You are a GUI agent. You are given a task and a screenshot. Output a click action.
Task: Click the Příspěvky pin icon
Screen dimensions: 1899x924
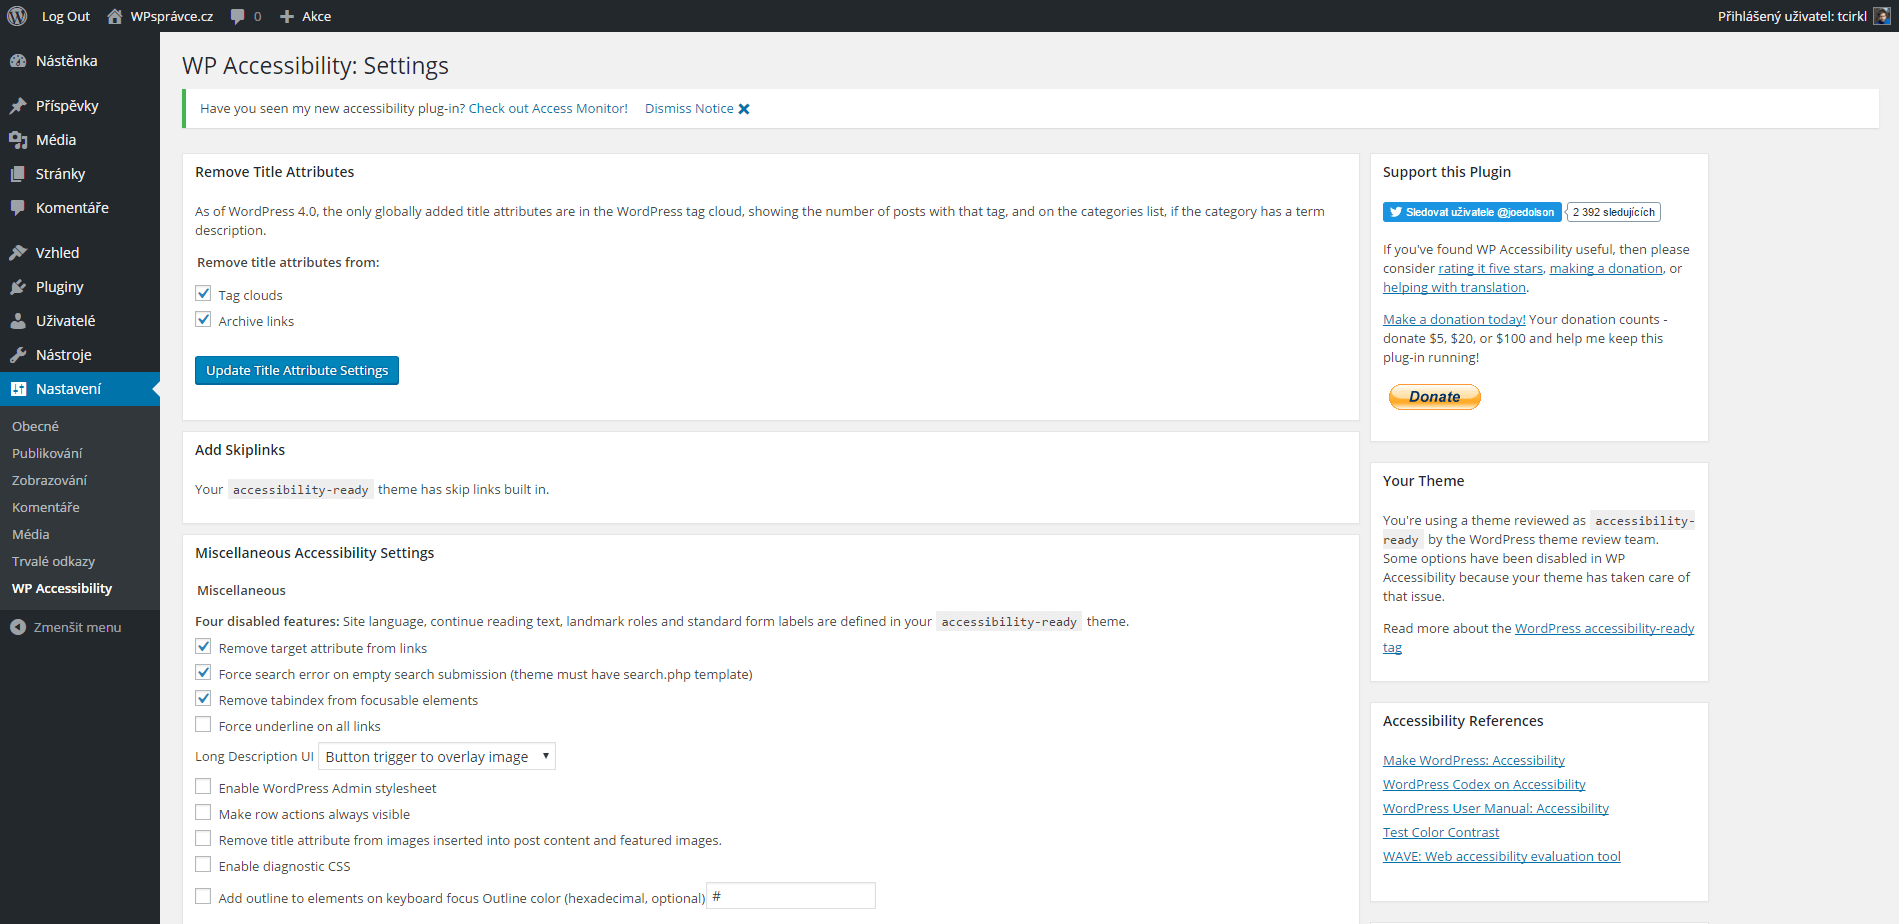(x=18, y=106)
